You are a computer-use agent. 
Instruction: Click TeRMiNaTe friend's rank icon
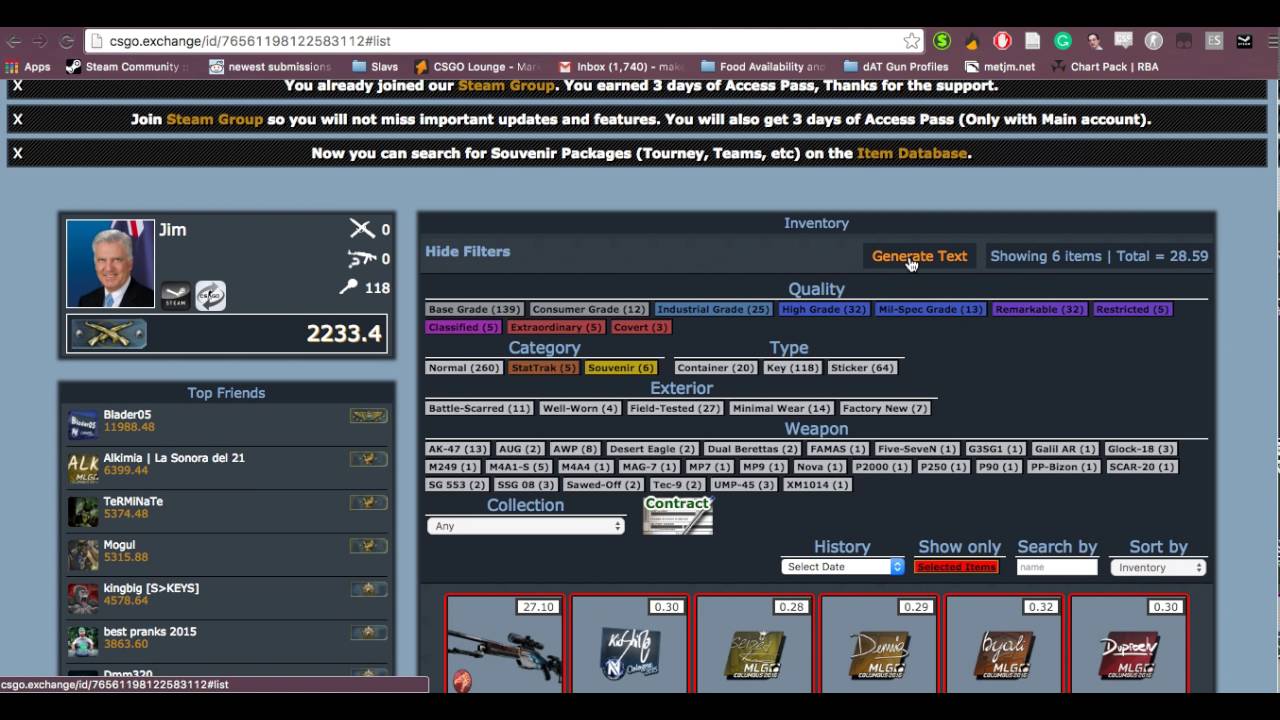pos(368,502)
